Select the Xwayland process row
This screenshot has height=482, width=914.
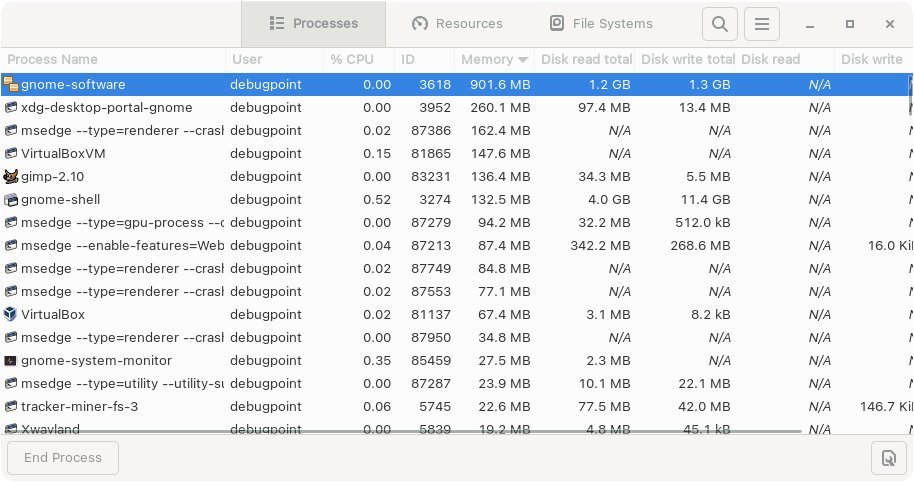coord(456,428)
